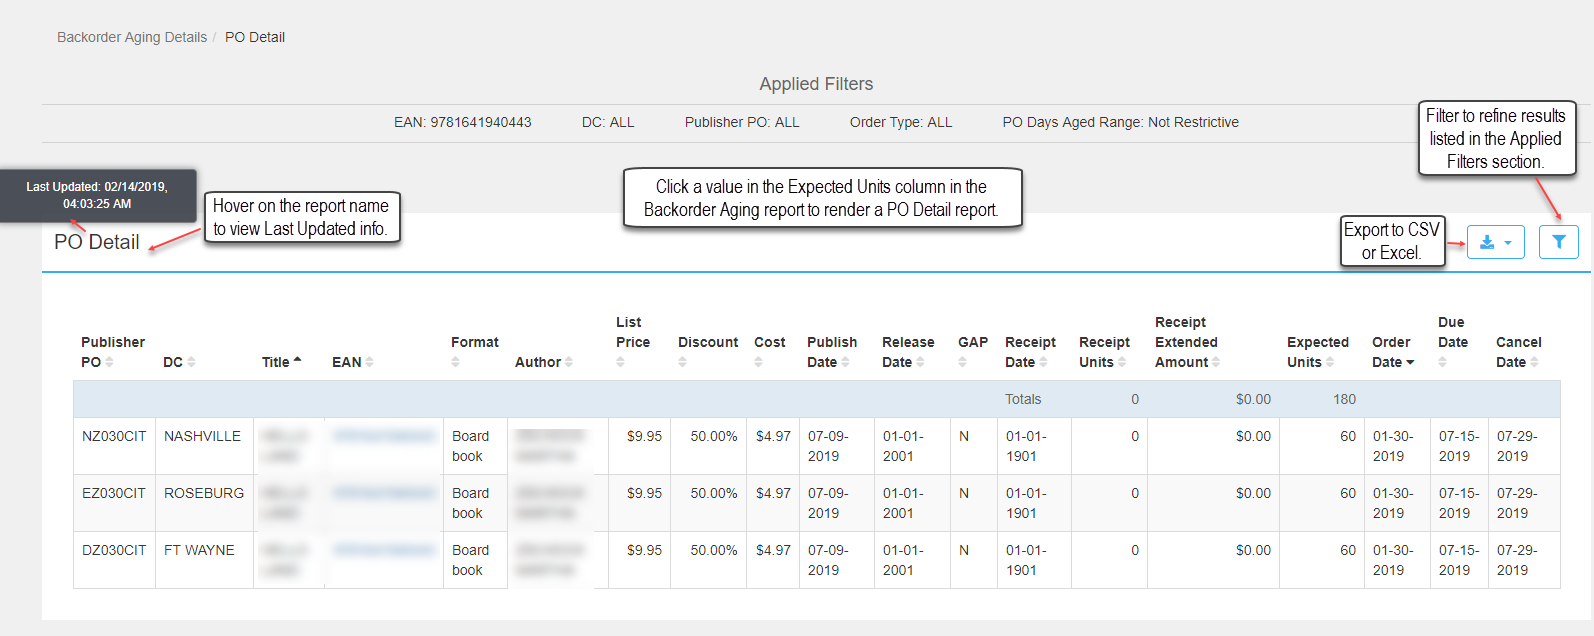This screenshot has width=1594, height=636.
Task: Open the export to CSV/Excel download button
Action: (1495, 242)
